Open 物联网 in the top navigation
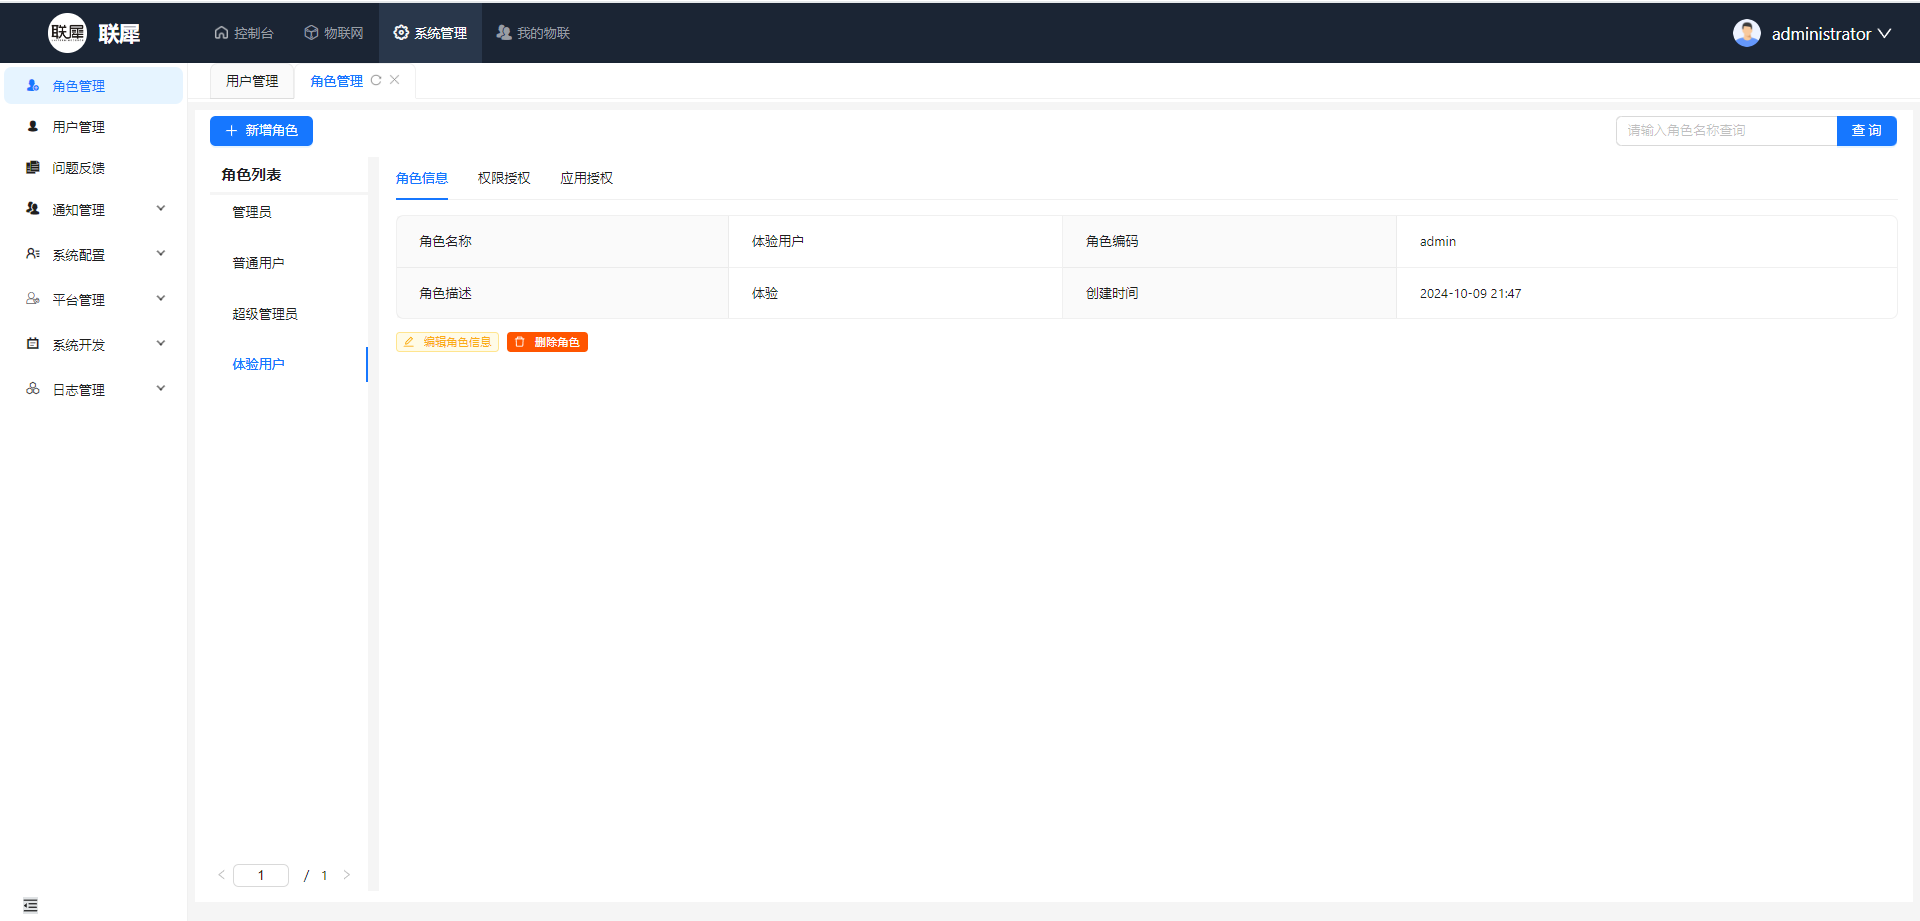 [x=334, y=33]
